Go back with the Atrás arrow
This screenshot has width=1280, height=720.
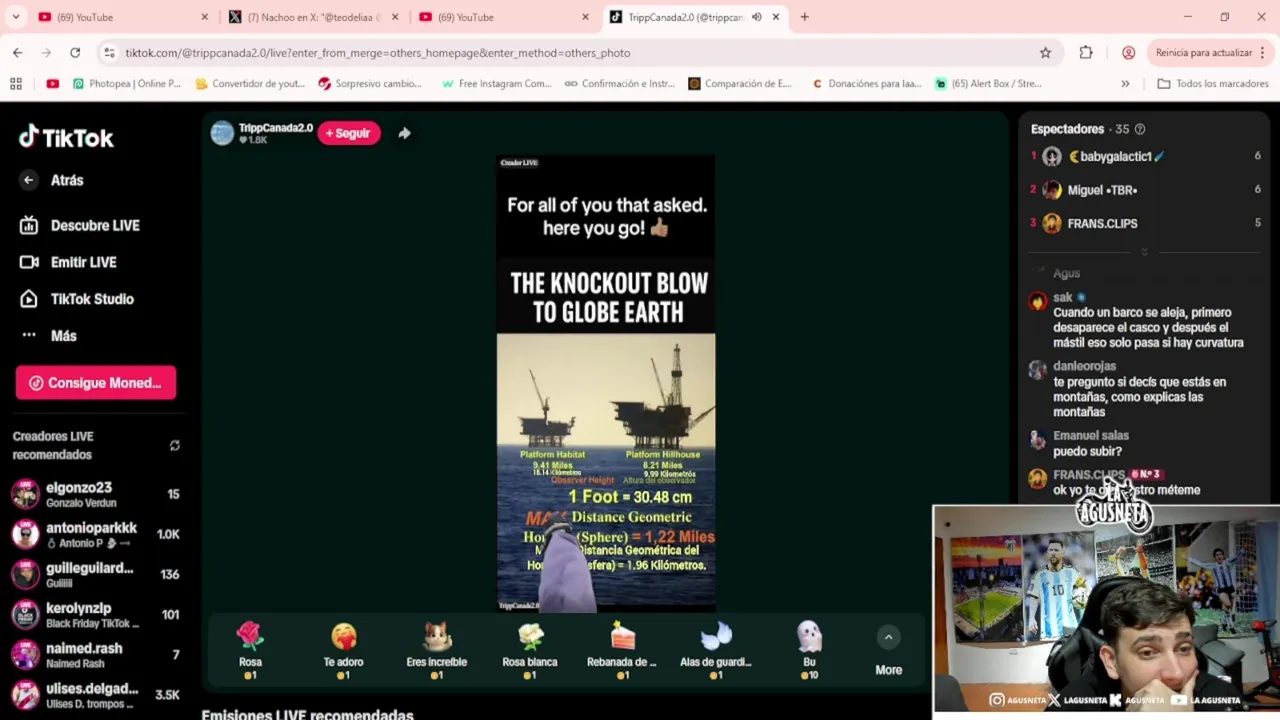click(28, 180)
